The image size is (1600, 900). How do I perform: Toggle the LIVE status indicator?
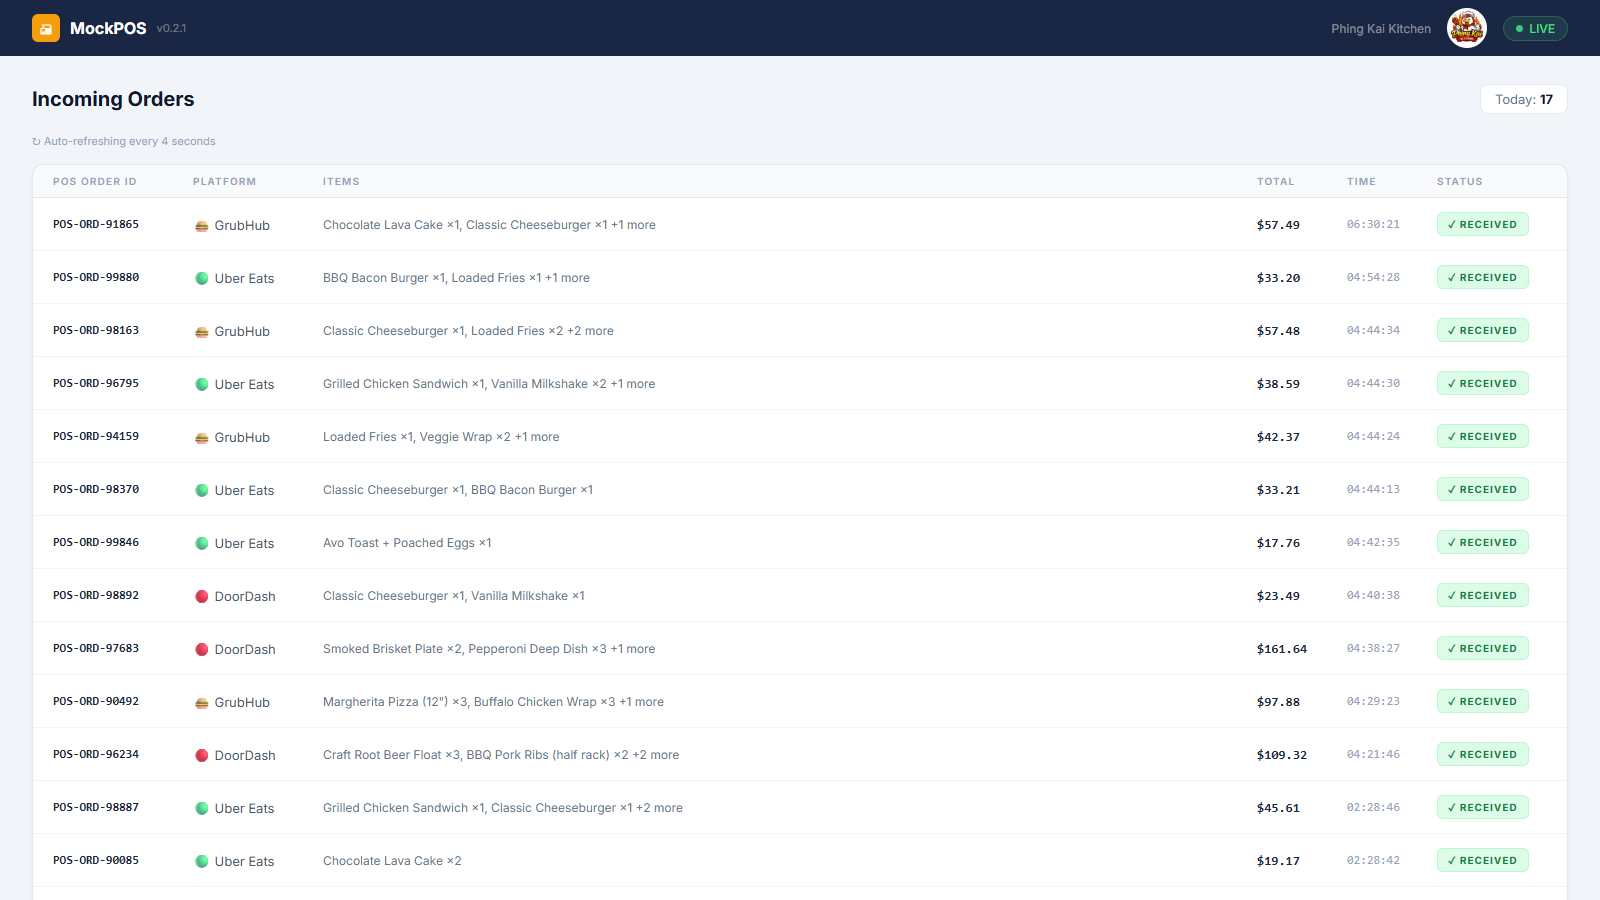(x=1535, y=28)
